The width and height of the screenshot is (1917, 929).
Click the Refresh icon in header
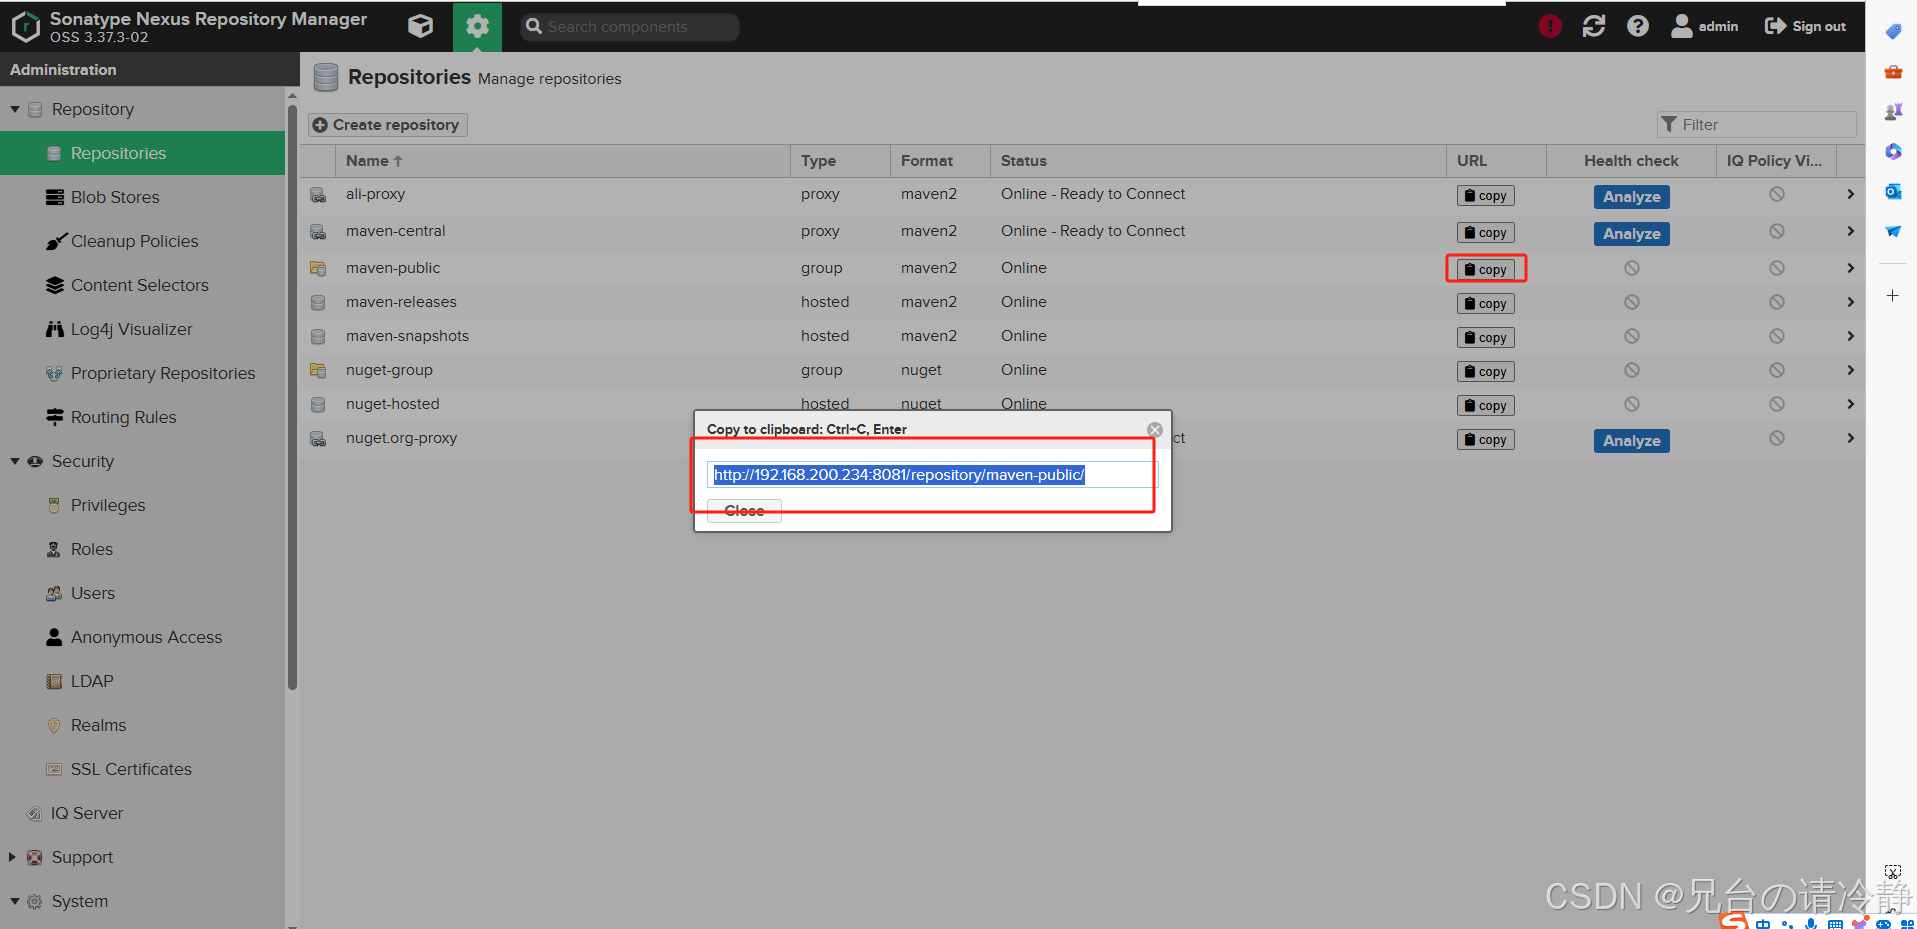click(x=1594, y=26)
